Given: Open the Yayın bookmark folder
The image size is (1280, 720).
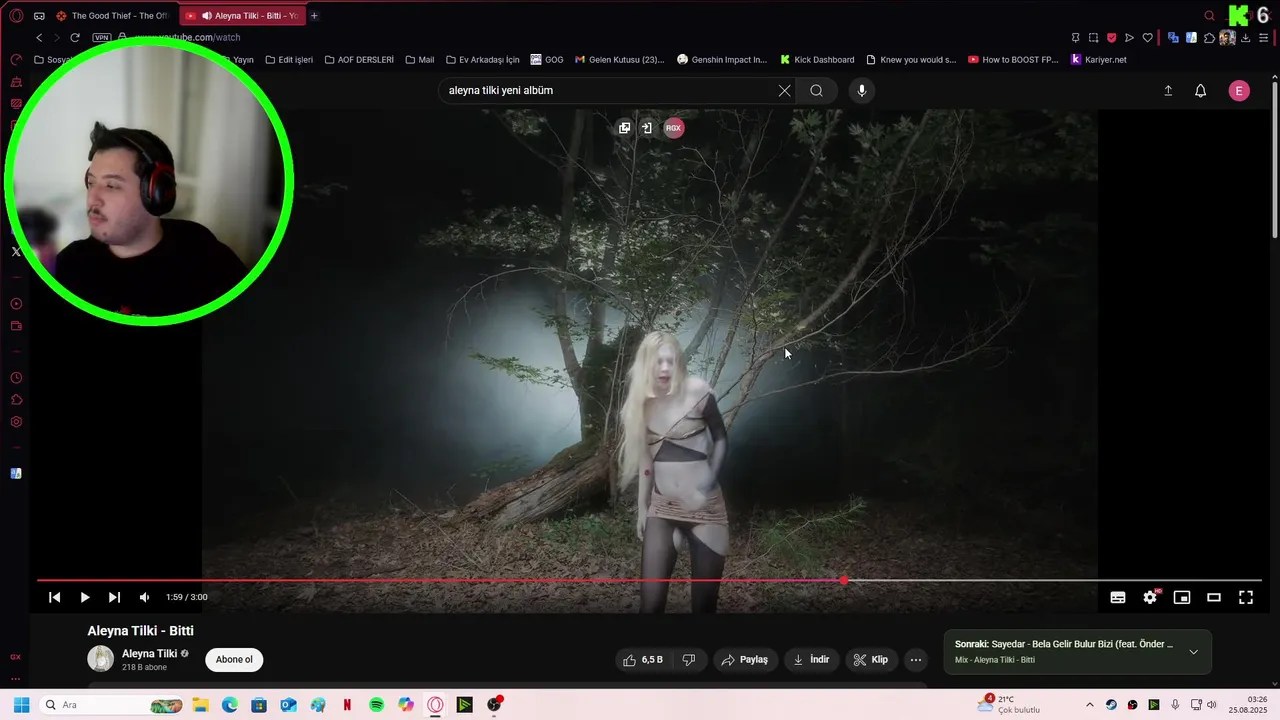Looking at the screenshot, I should [x=238, y=60].
